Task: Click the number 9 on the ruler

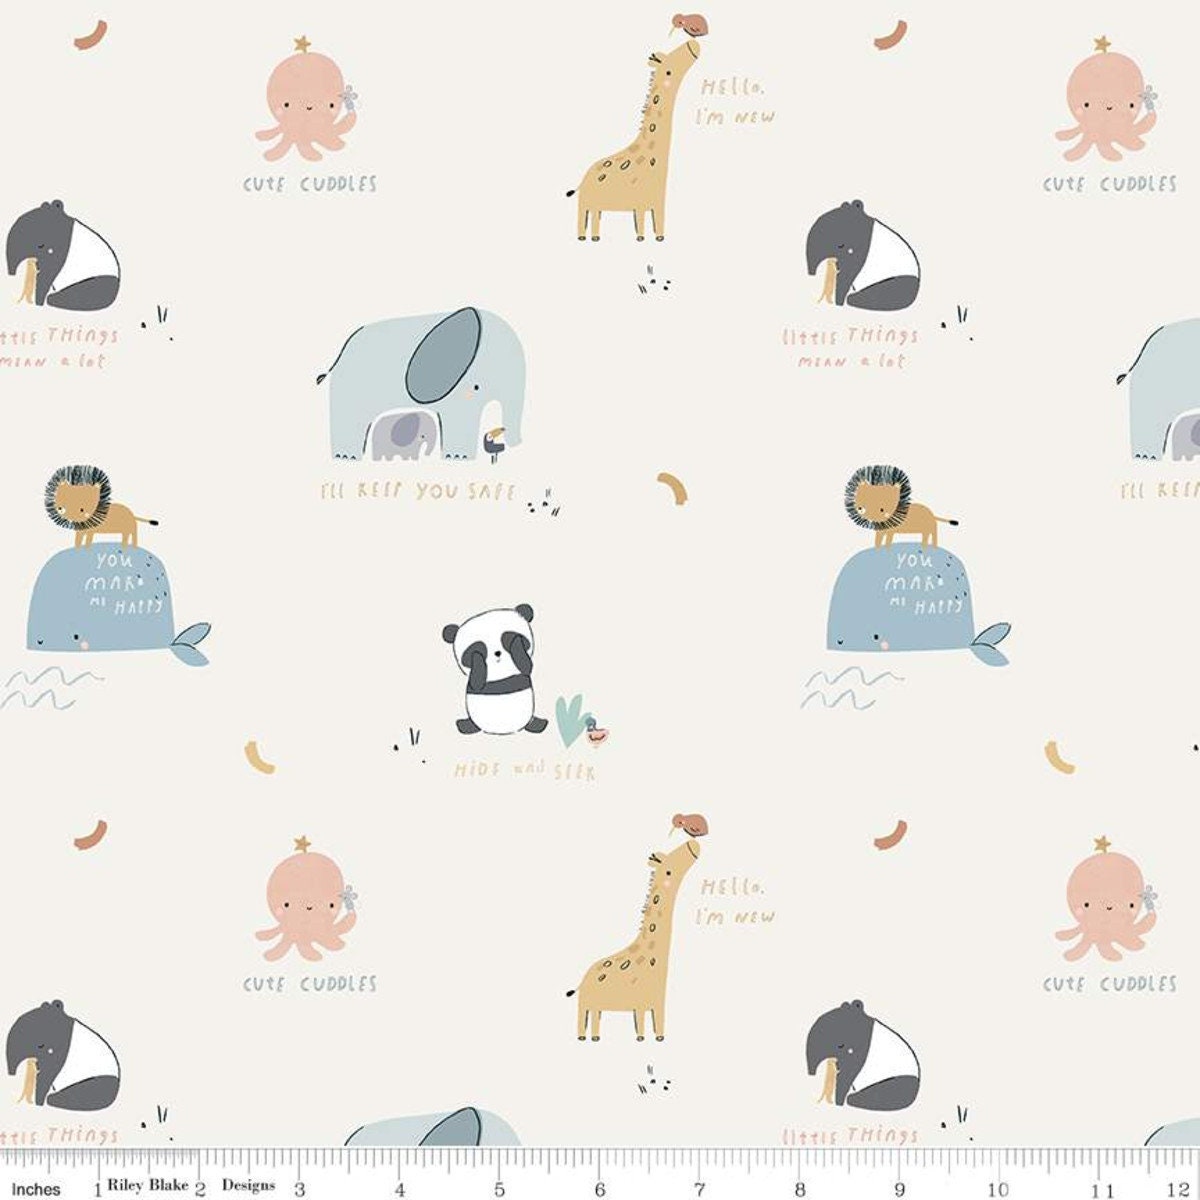Action: click(899, 1187)
